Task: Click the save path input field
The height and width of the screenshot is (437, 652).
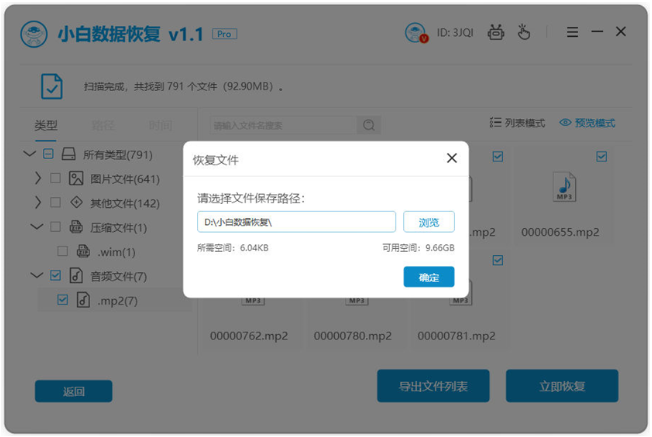Action: (x=296, y=222)
